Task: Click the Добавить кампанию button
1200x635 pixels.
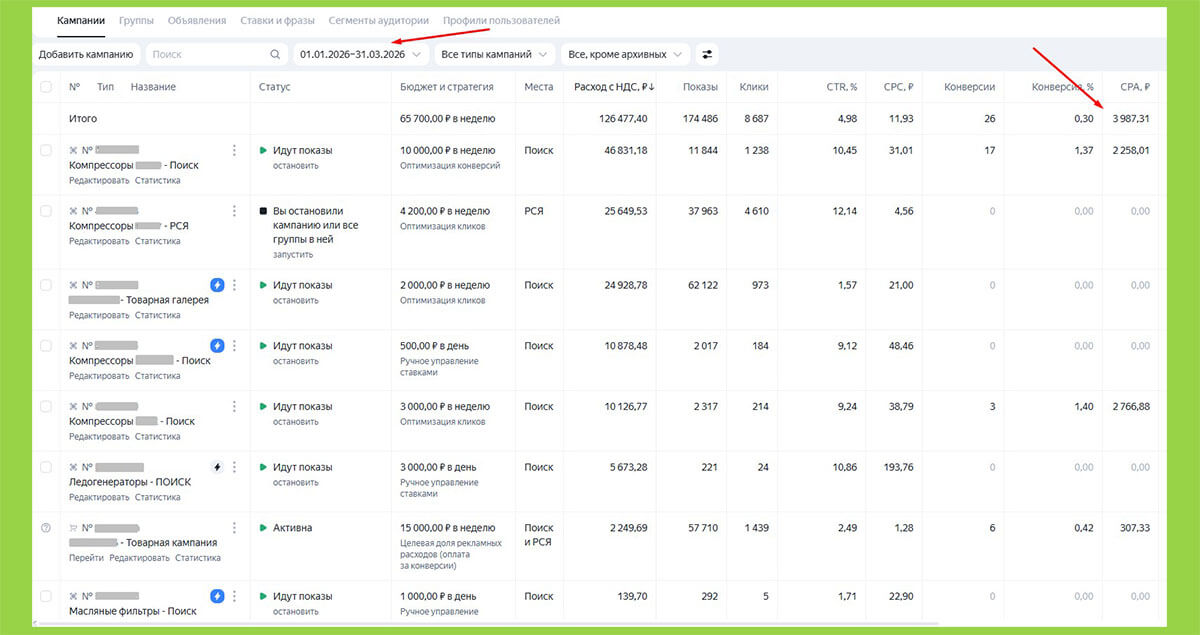Action: tap(86, 54)
